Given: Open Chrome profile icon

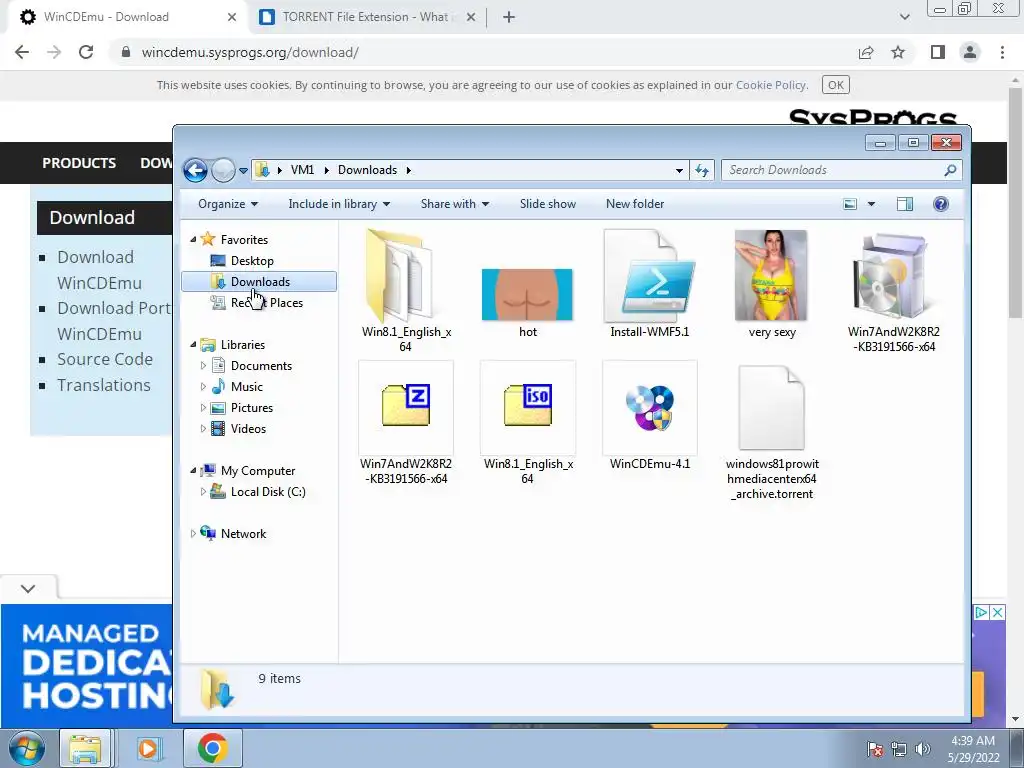Looking at the screenshot, I should tap(970, 52).
